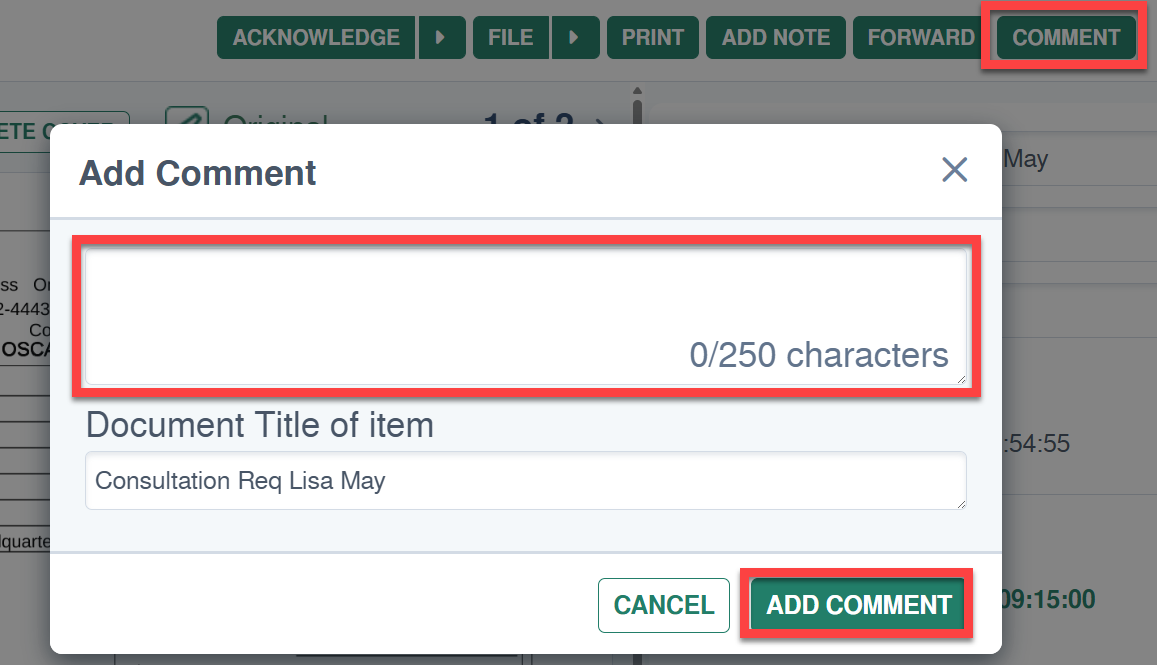Click the PRINT toolbar button

tap(652, 38)
